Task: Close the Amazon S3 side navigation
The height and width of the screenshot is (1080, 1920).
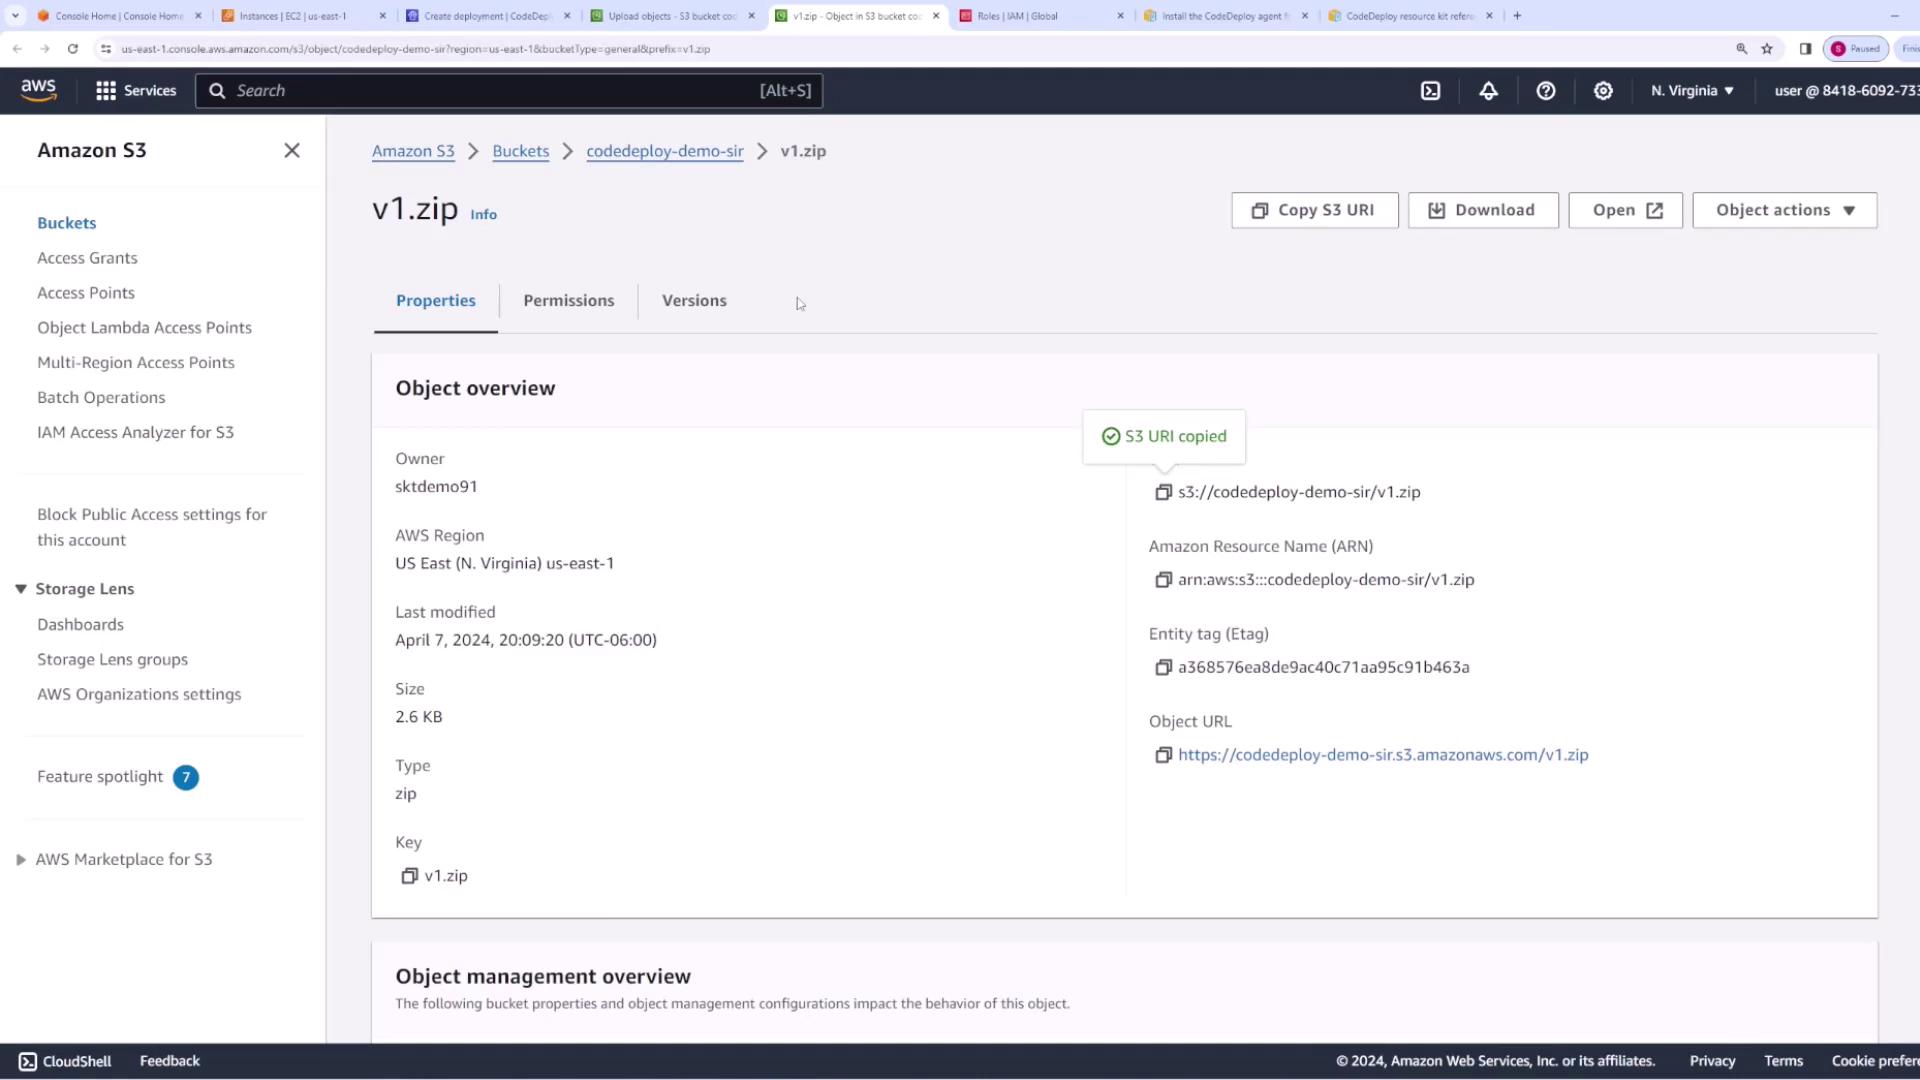Action: [292, 151]
